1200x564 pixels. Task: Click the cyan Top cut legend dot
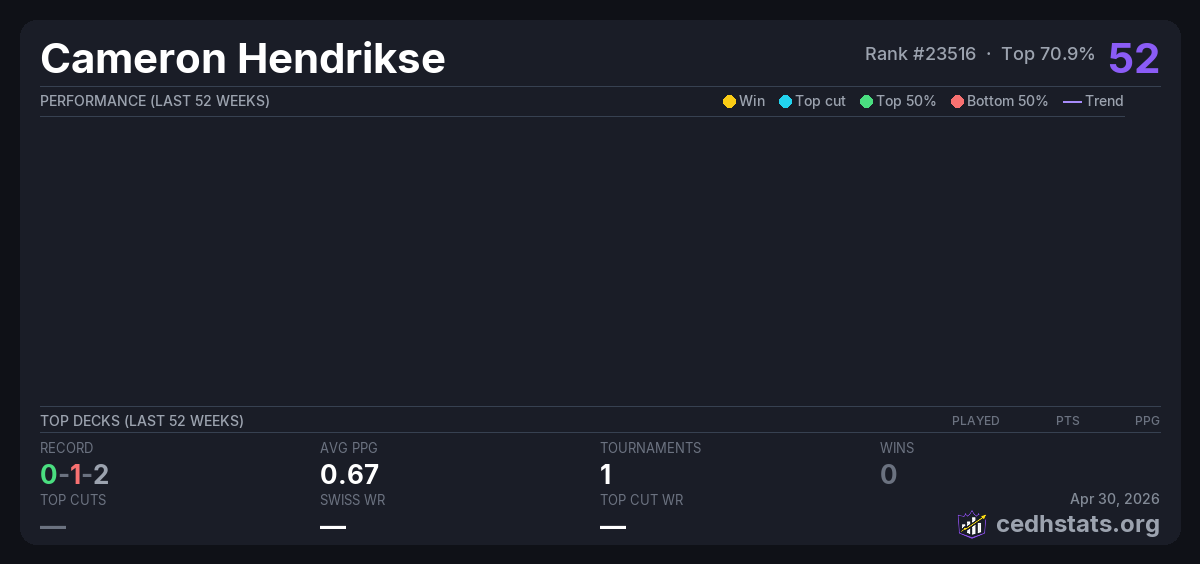coord(785,101)
